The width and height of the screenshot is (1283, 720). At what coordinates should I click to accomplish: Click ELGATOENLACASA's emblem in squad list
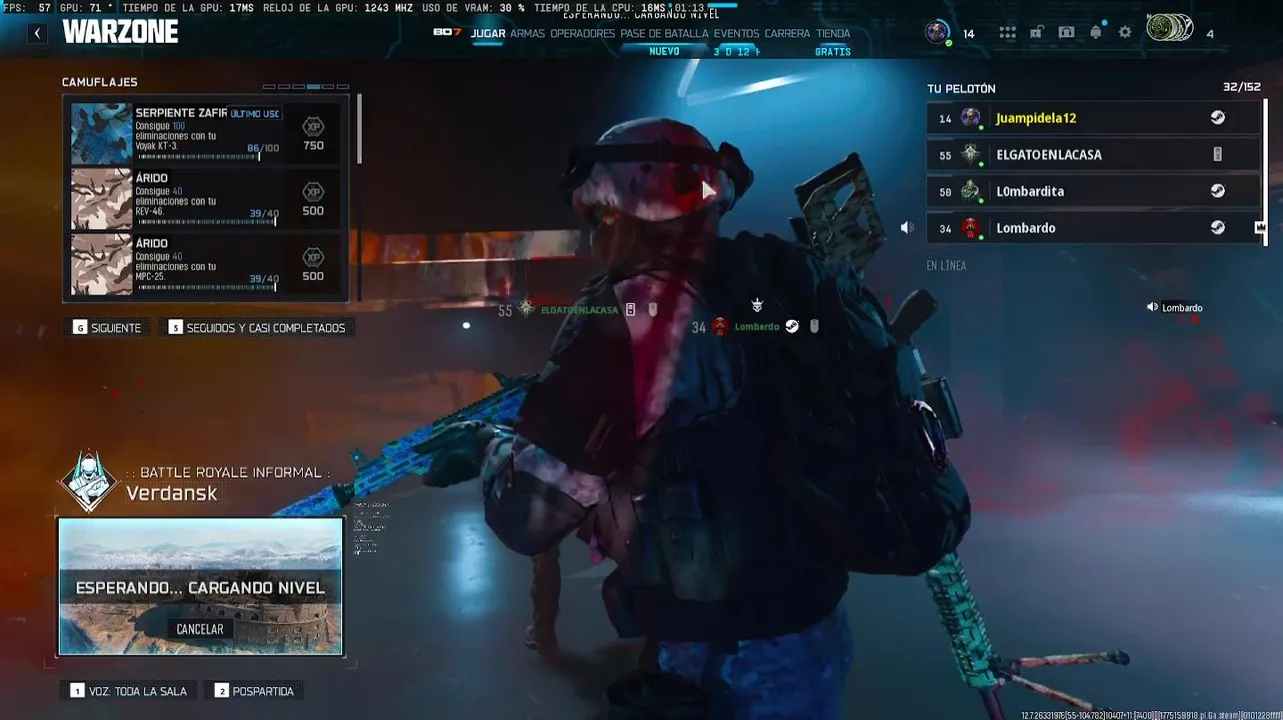(x=971, y=154)
